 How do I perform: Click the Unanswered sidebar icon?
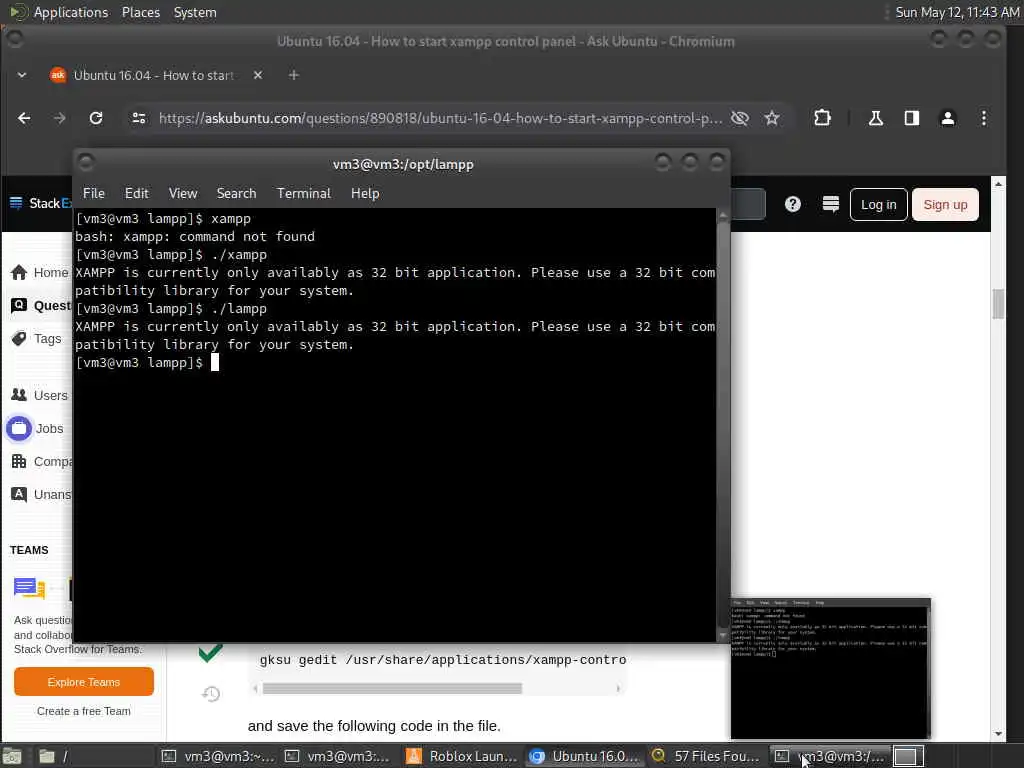point(19,494)
